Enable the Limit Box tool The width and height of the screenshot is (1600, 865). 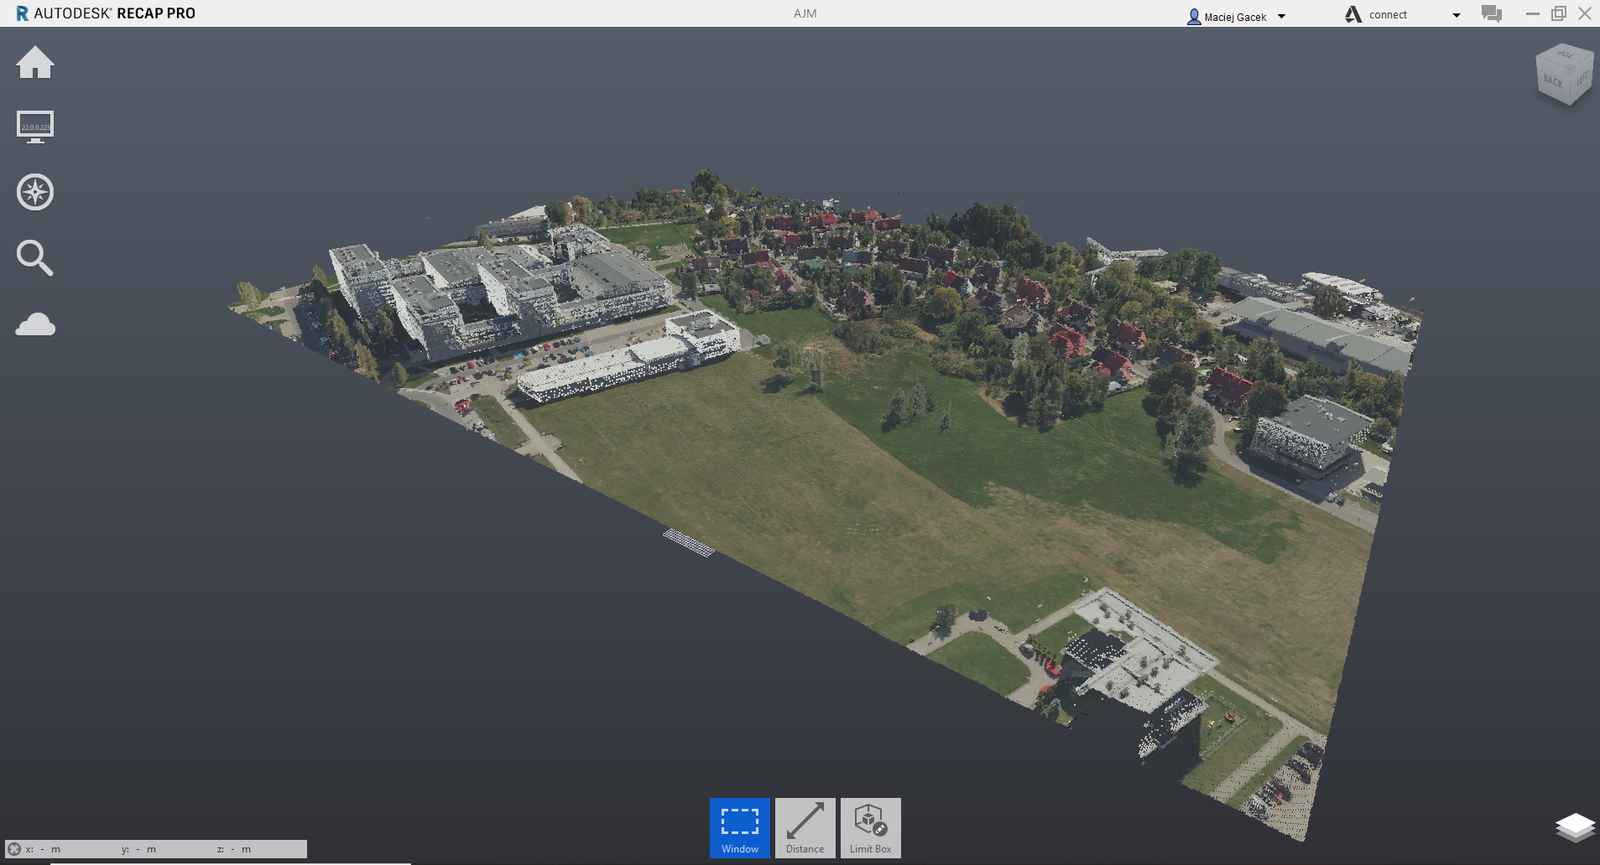pos(870,827)
